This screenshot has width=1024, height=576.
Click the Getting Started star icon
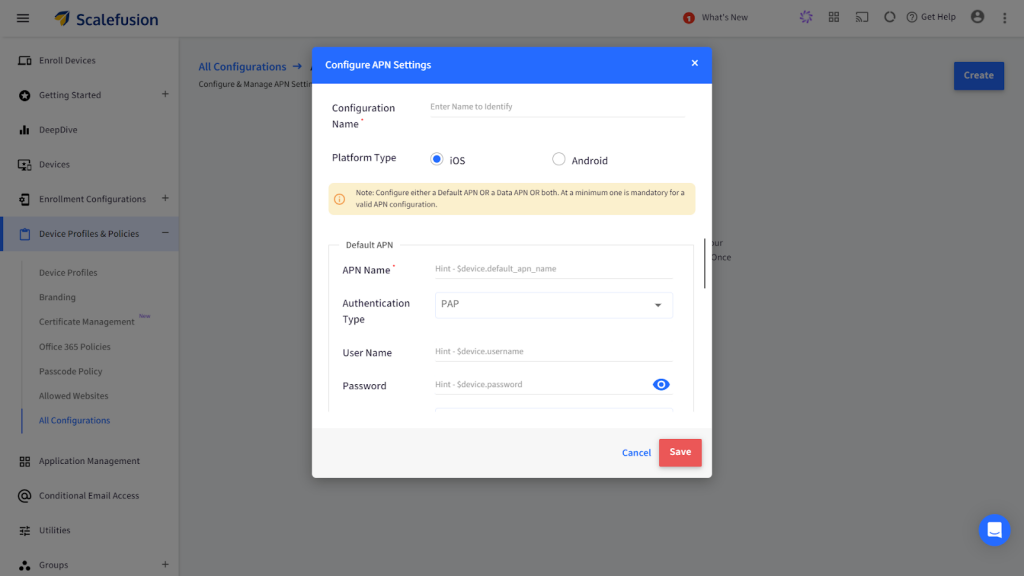[25, 95]
